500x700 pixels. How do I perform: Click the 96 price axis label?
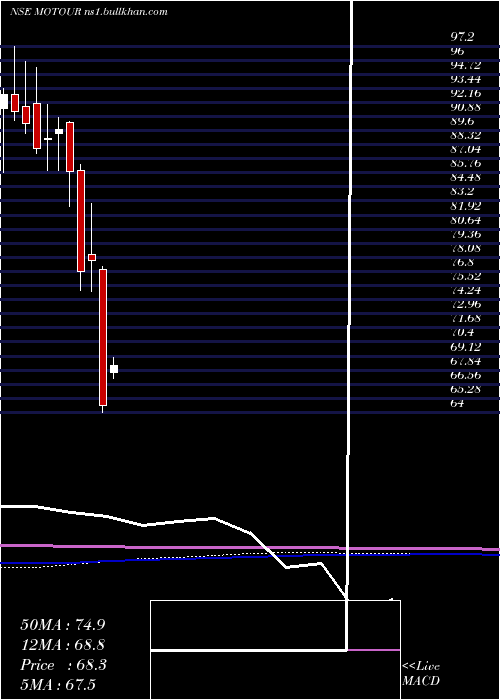pos(458,51)
